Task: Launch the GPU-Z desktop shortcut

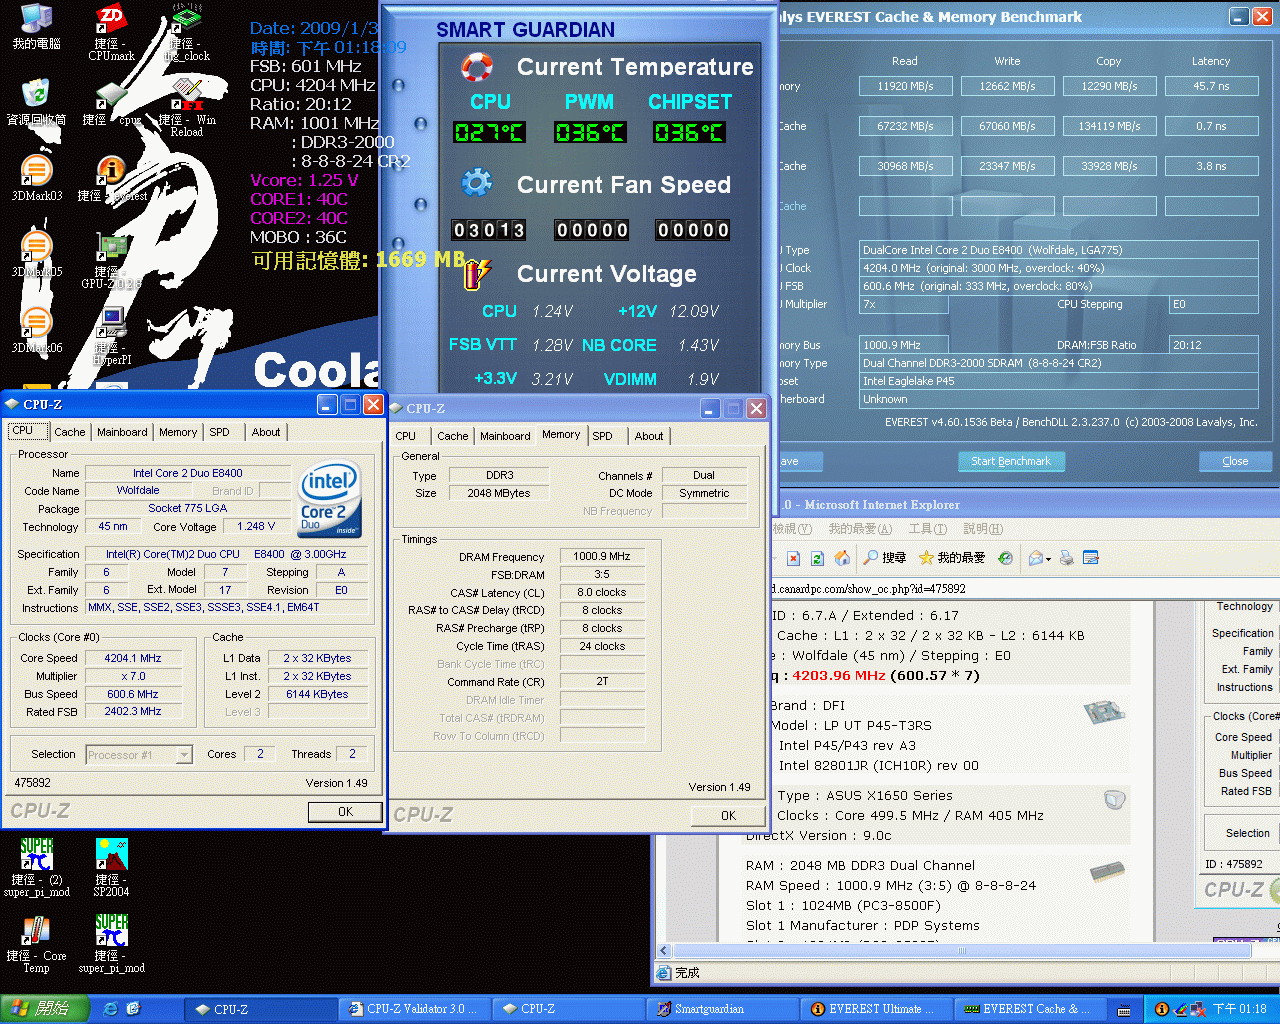Action: point(111,260)
